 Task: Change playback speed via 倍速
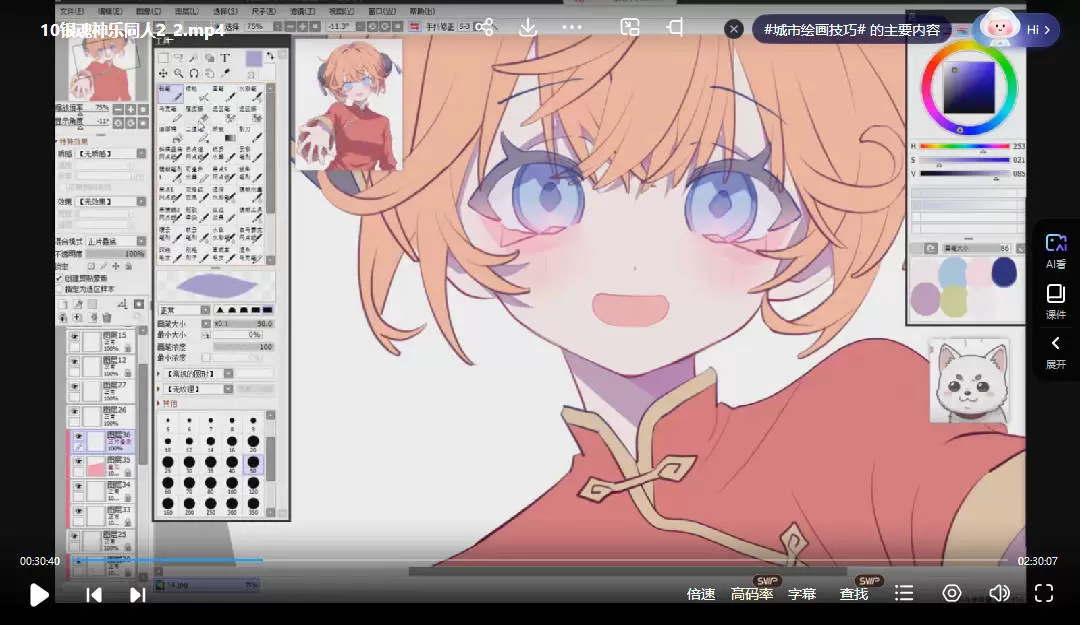coord(700,594)
